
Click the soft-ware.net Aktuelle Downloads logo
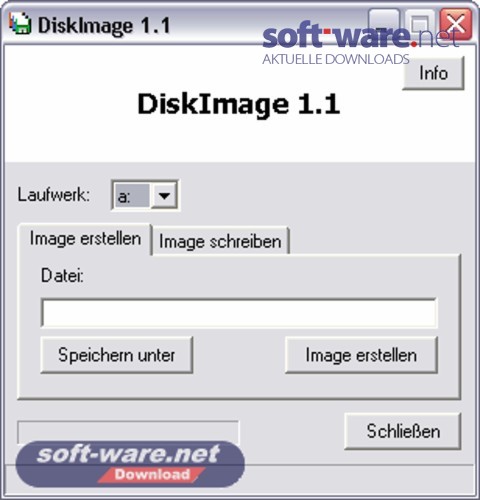(362, 45)
